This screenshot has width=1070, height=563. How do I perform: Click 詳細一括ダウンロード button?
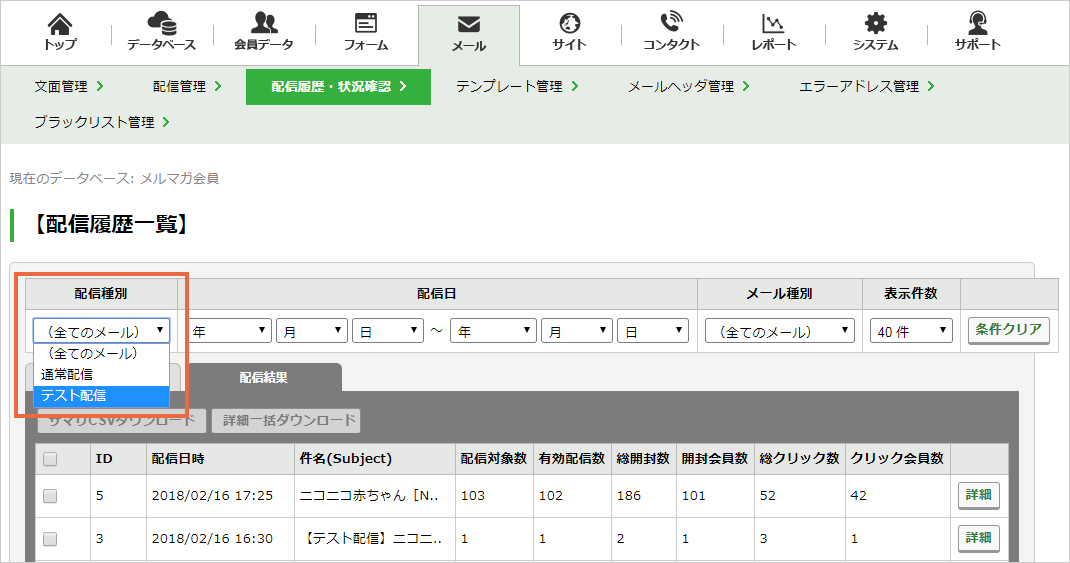coord(286,420)
